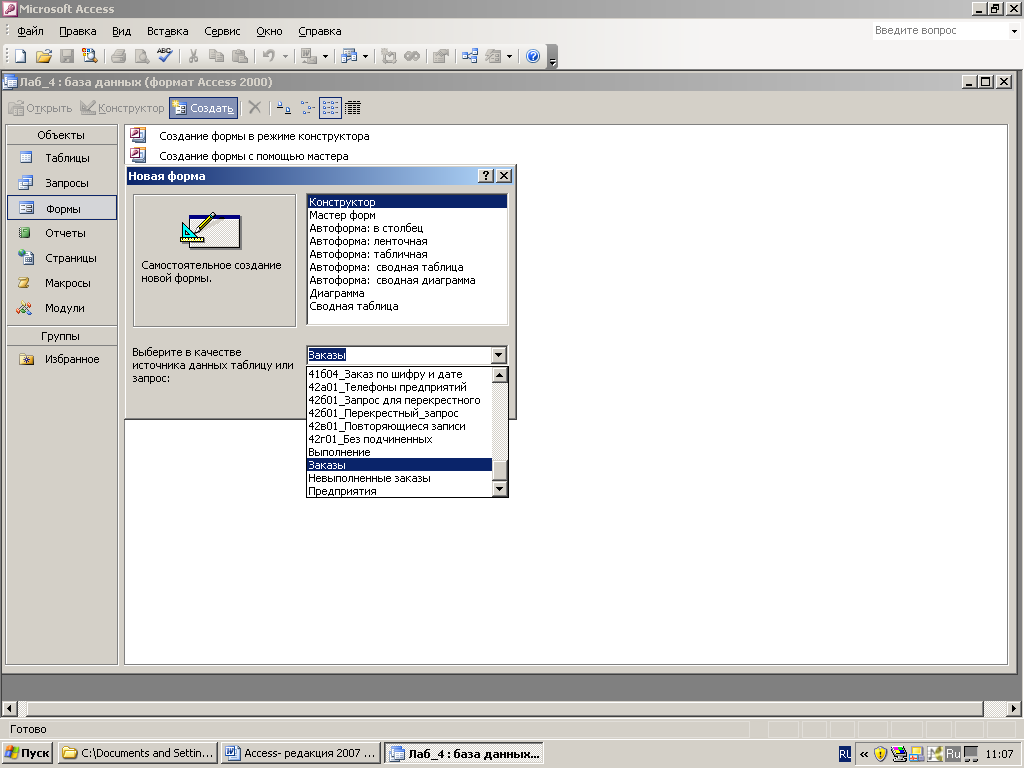Click the Script editor link icon
The width and height of the screenshot is (1024, 768).
point(412,56)
